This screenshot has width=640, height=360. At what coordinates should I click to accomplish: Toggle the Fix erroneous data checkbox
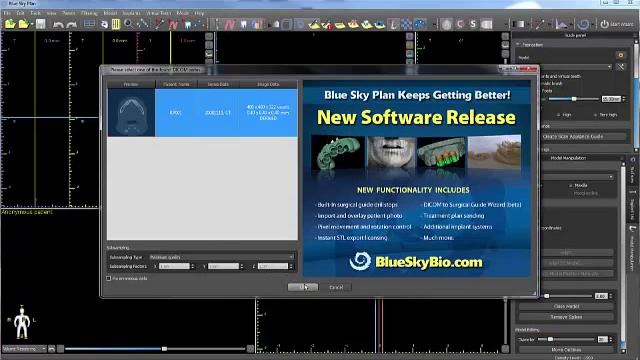[109, 278]
